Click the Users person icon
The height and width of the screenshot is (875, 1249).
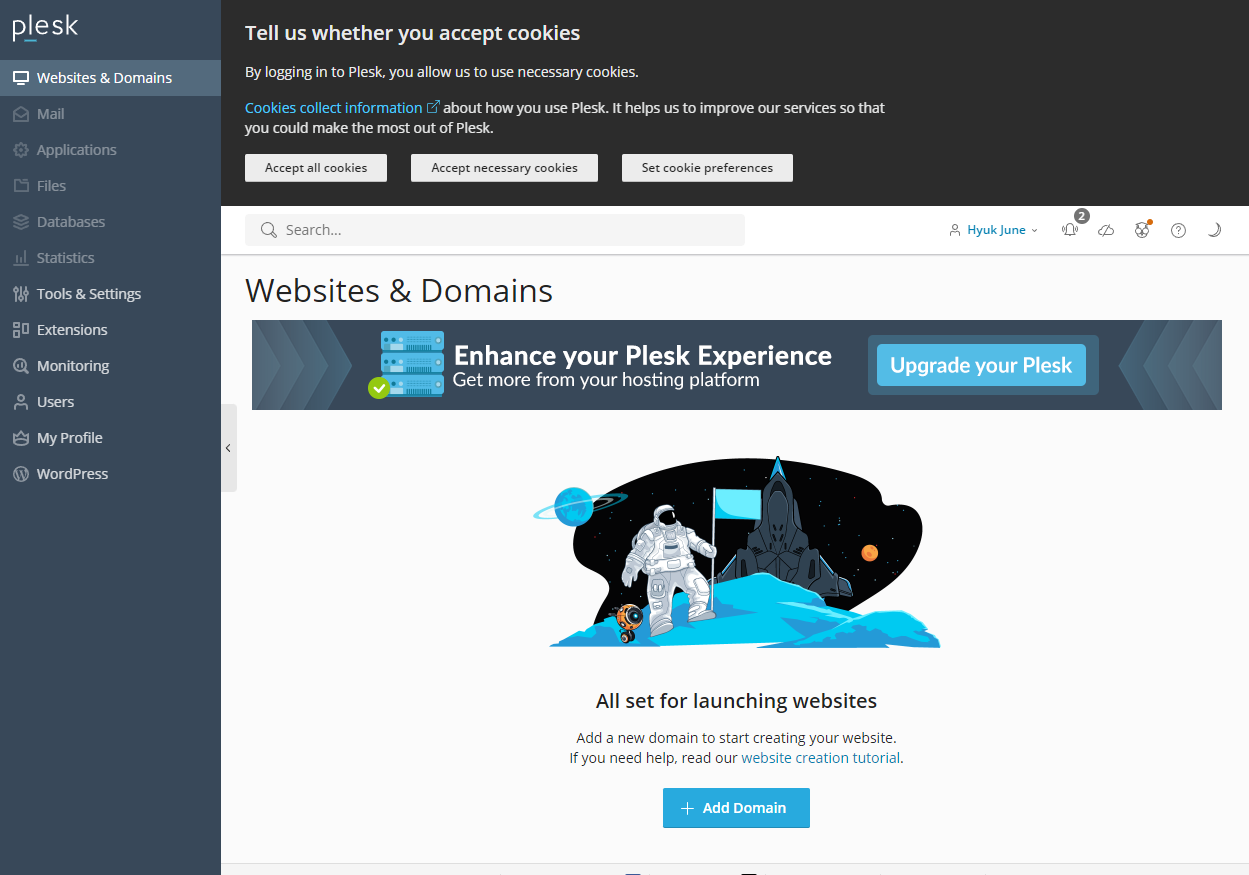(x=20, y=402)
